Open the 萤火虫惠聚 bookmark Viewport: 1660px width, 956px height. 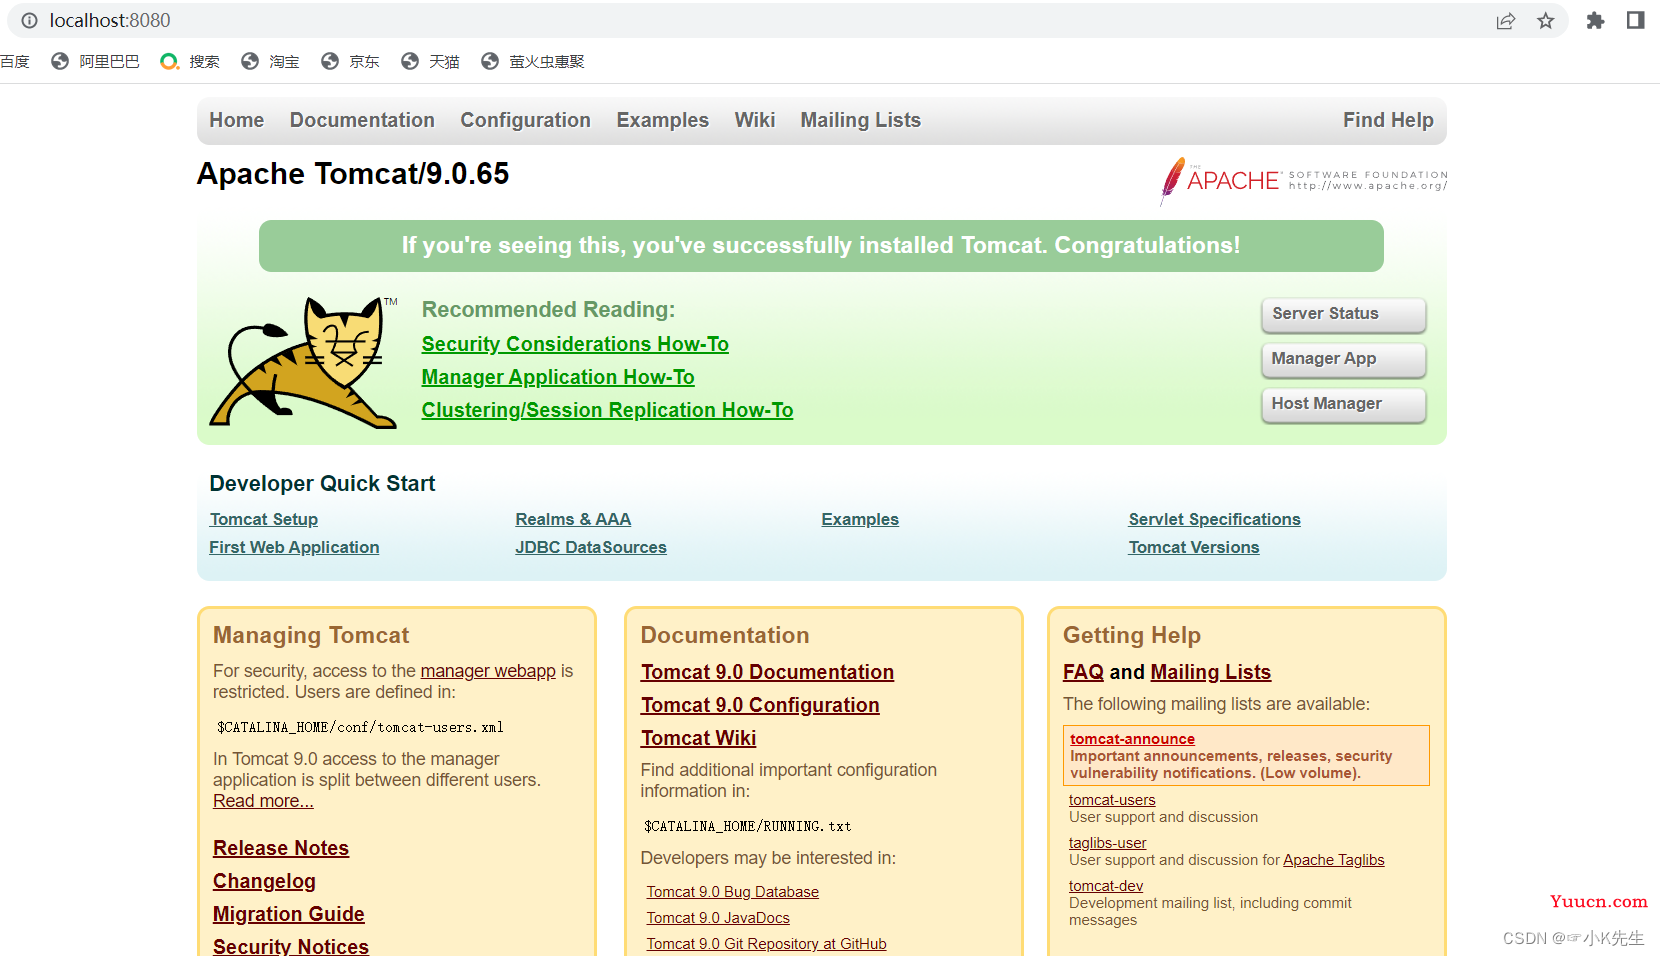coord(532,61)
